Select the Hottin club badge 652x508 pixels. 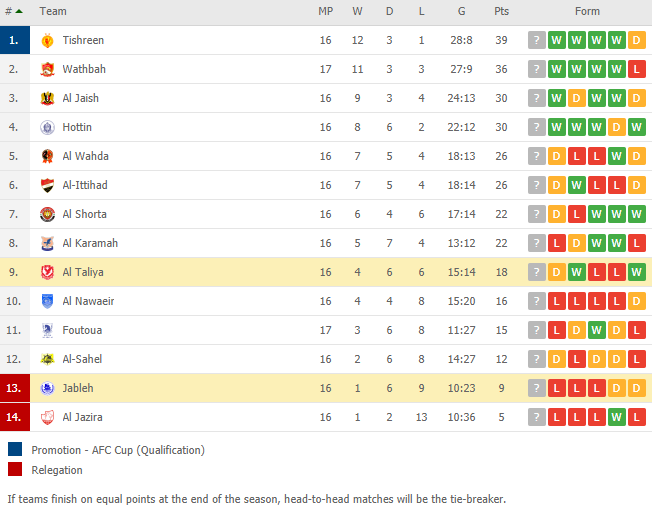pyautogui.click(x=47, y=127)
